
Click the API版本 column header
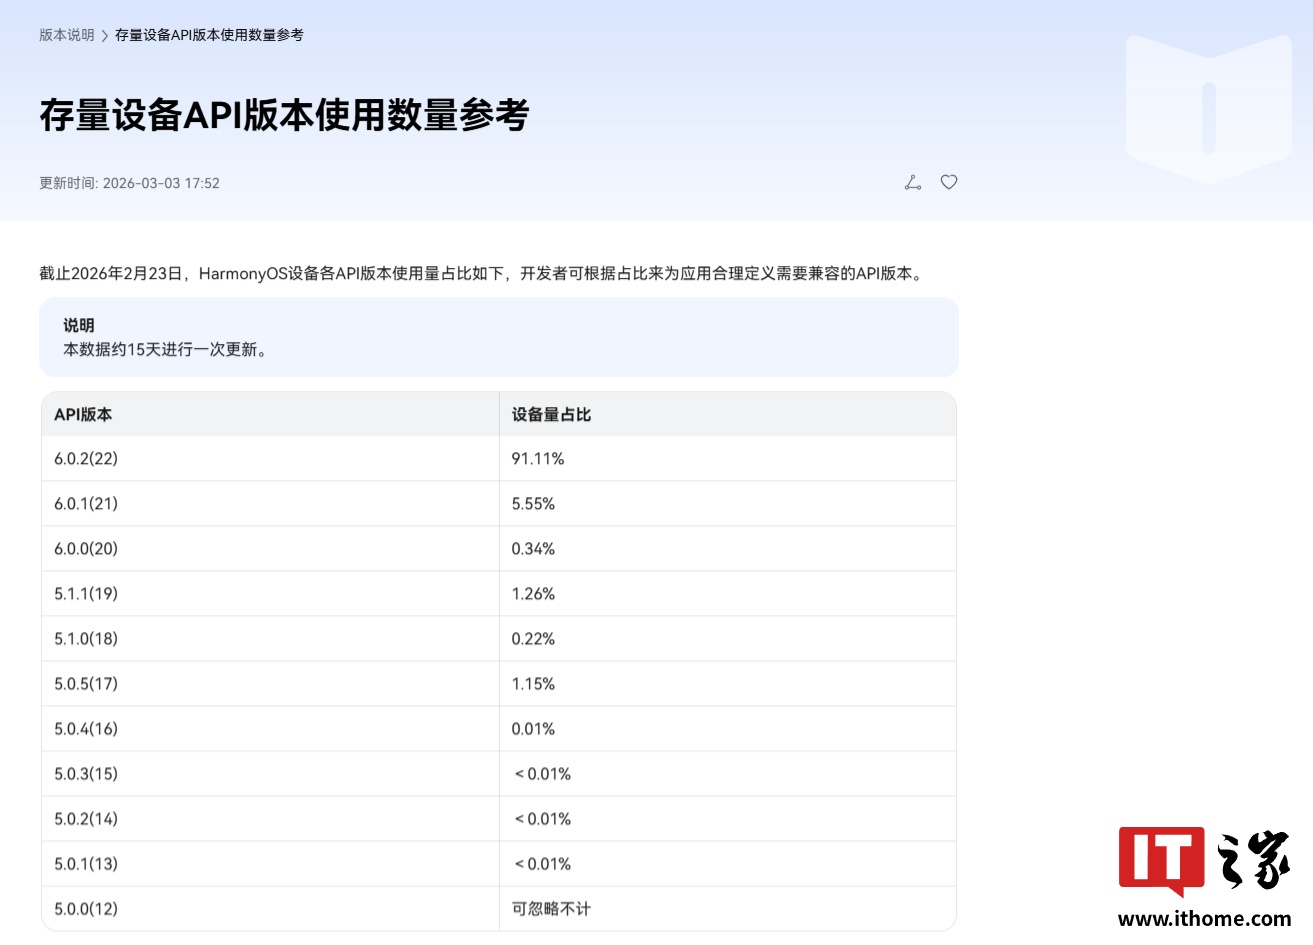pos(270,414)
